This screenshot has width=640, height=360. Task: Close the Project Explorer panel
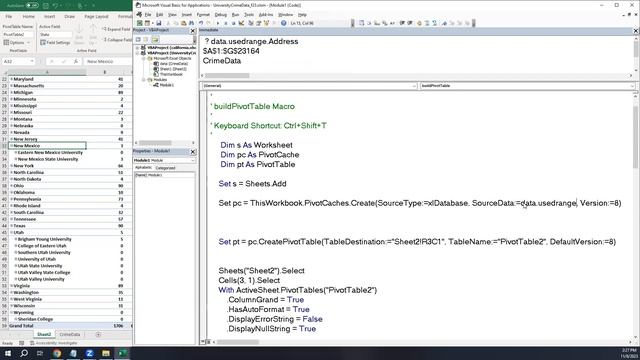click(193, 31)
